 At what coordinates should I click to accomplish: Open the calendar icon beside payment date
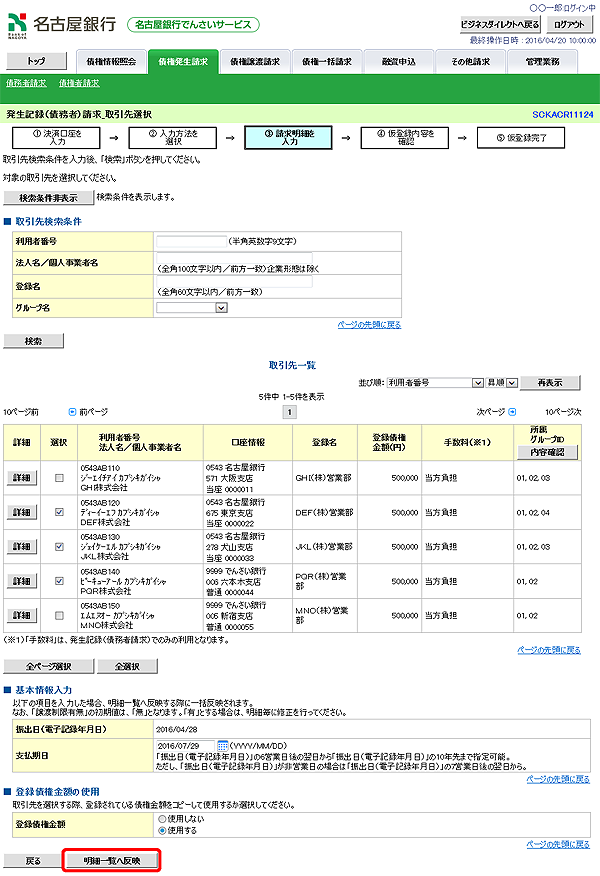click(222, 746)
